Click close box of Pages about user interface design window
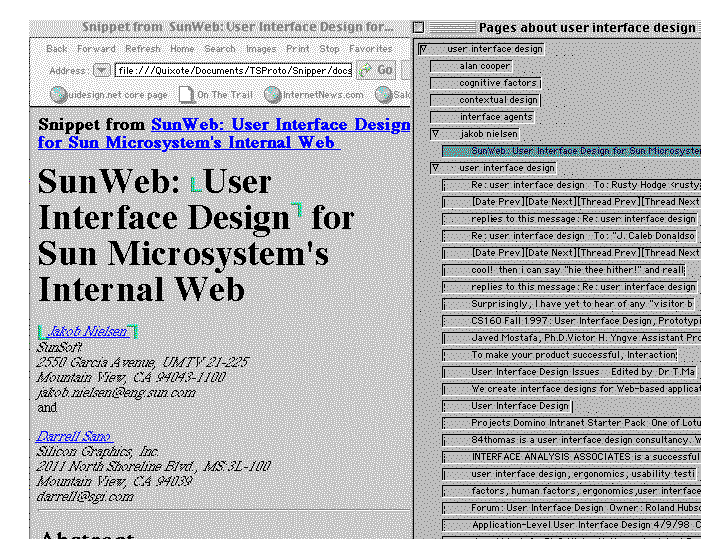The image size is (719, 539). 418,28
